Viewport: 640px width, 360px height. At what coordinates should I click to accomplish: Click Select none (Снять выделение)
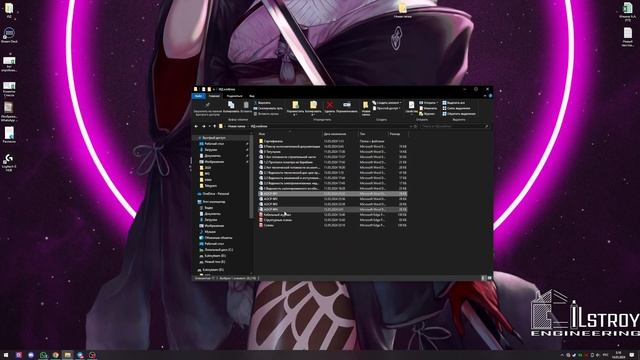(456, 108)
